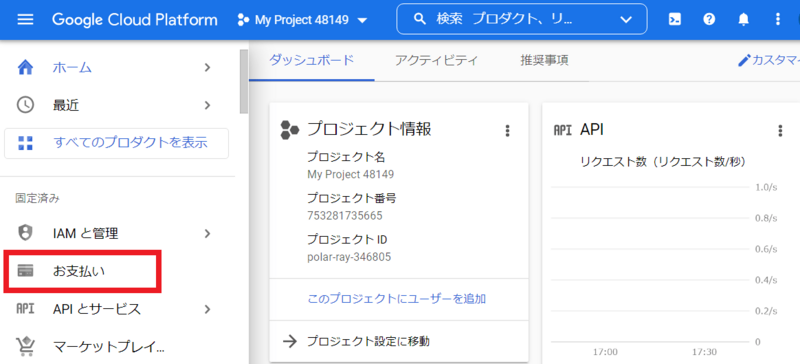Expand the 最近 submenu chevron
The image size is (800, 364).
[207, 105]
